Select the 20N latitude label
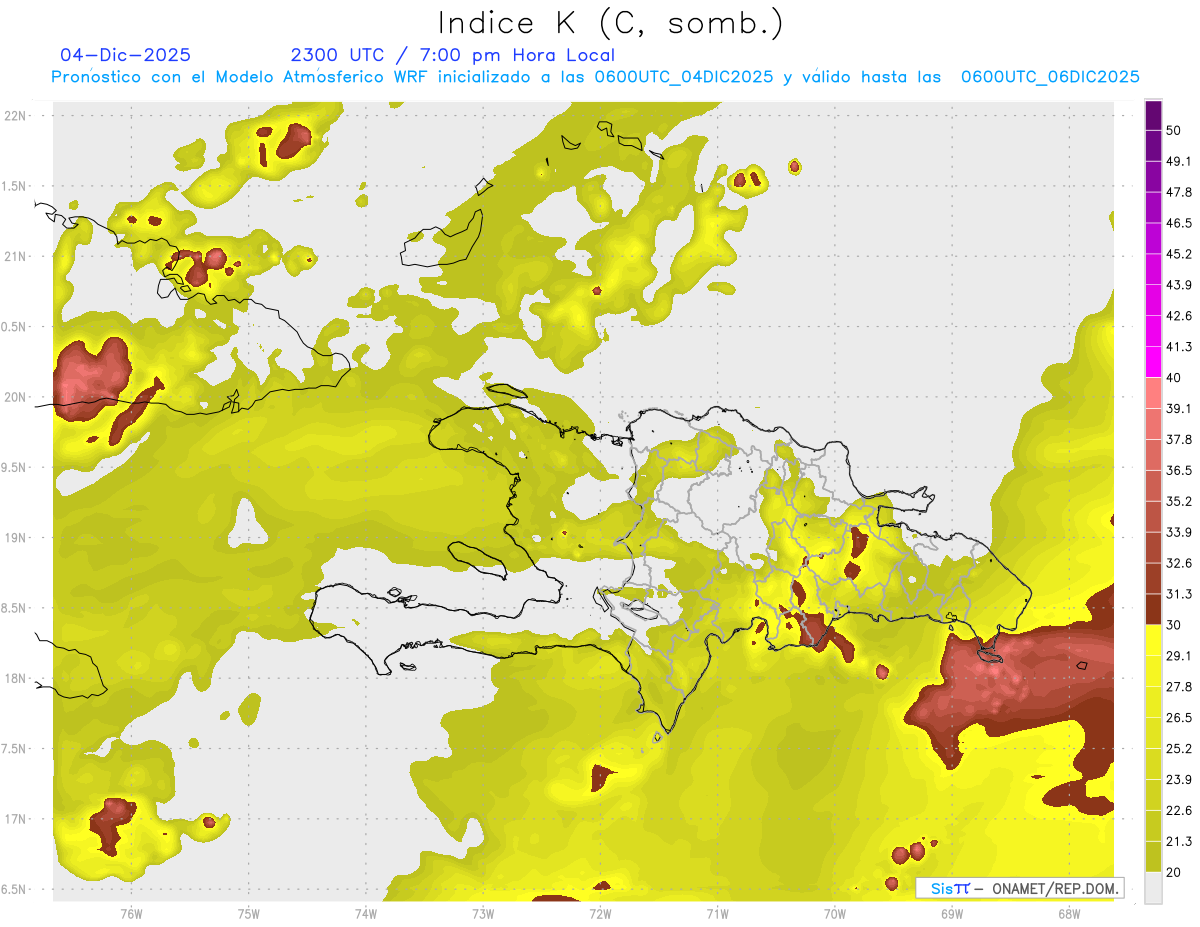The width and height of the screenshot is (1200, 927). 16,397
